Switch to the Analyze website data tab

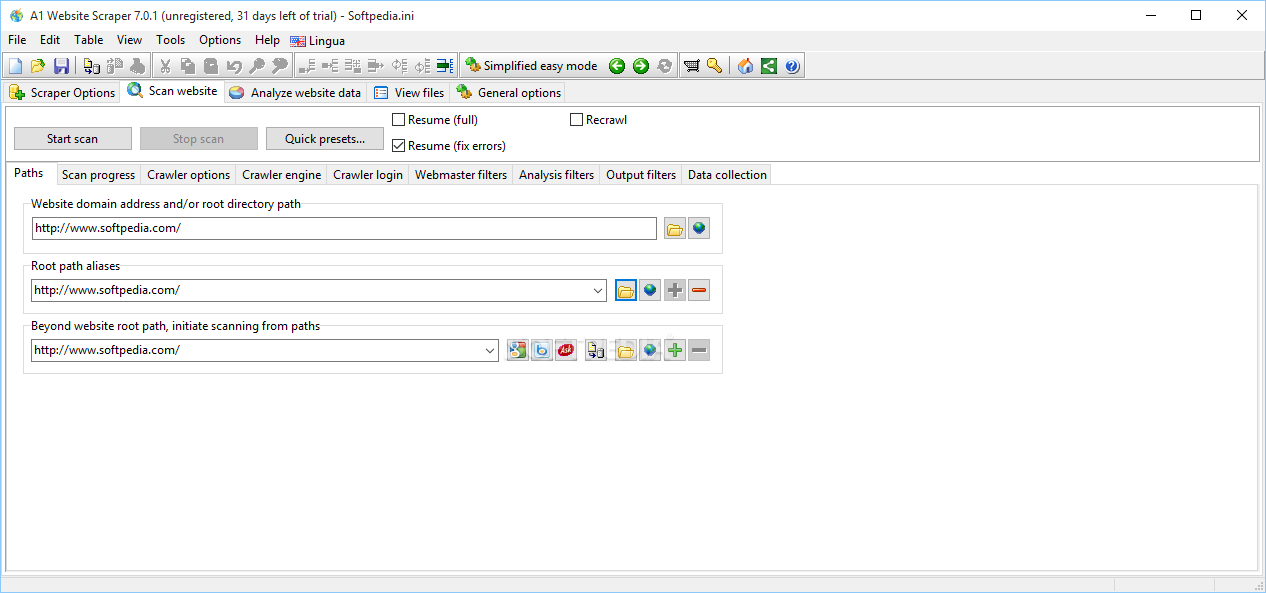click(x=295, y=92)
